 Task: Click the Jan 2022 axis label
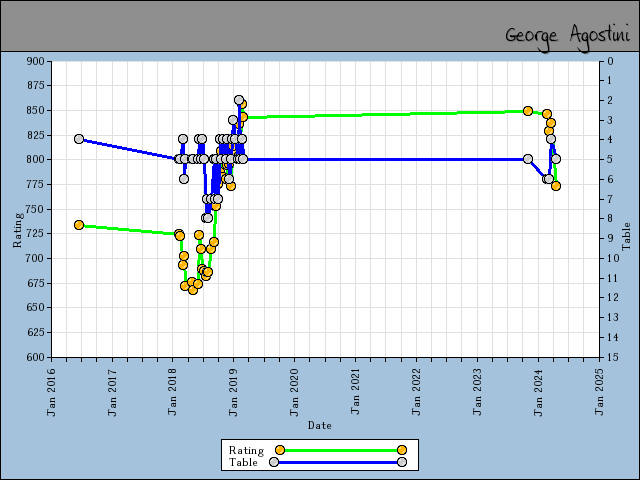(x=416, y=392)
